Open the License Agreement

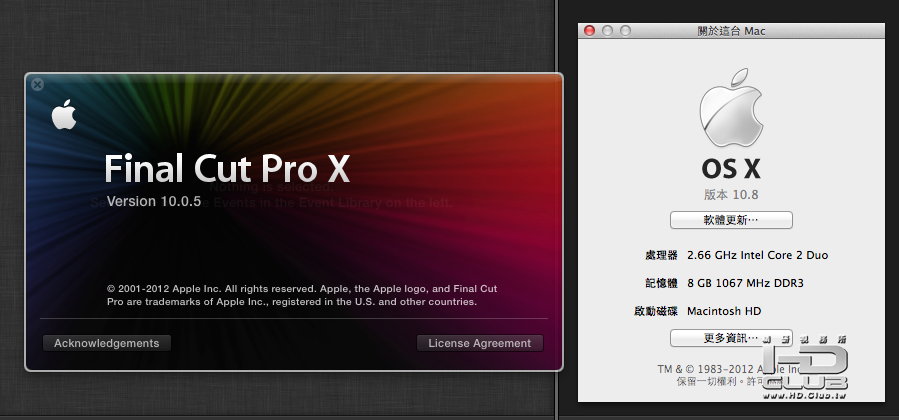[x=480, y=343]
